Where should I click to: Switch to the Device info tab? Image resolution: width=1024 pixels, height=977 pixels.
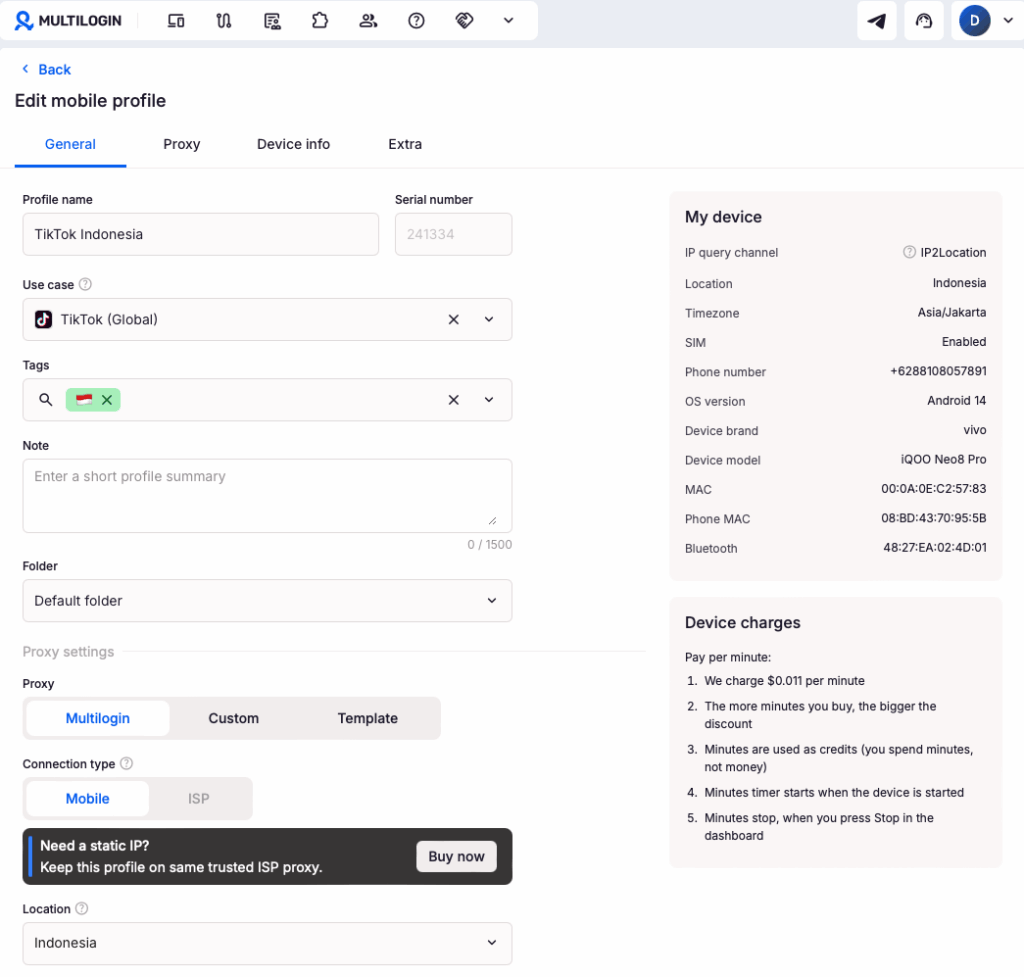click(293, 144)
